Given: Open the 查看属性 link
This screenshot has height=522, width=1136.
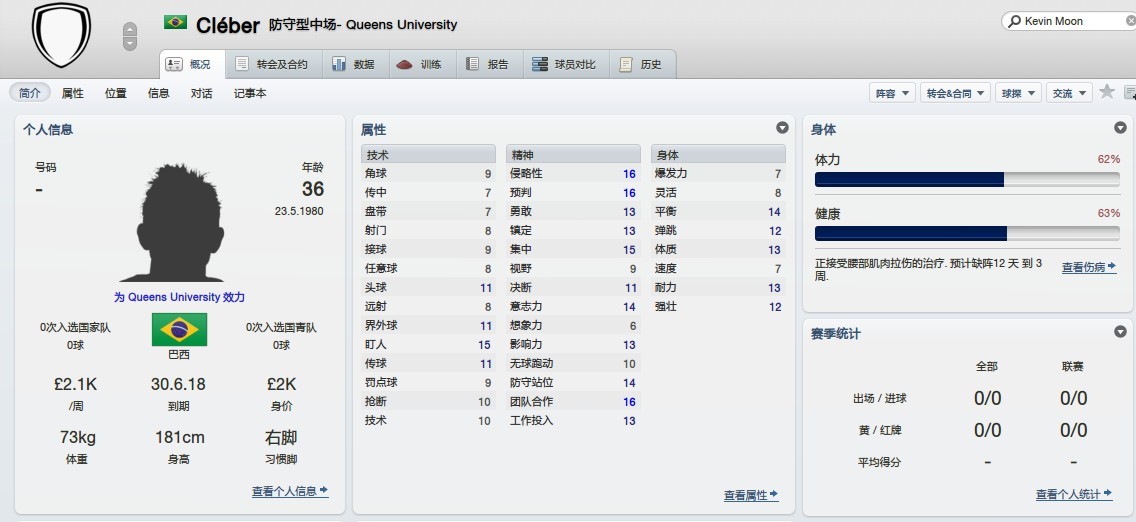Looking at the screenshot, I should [751, 495].
